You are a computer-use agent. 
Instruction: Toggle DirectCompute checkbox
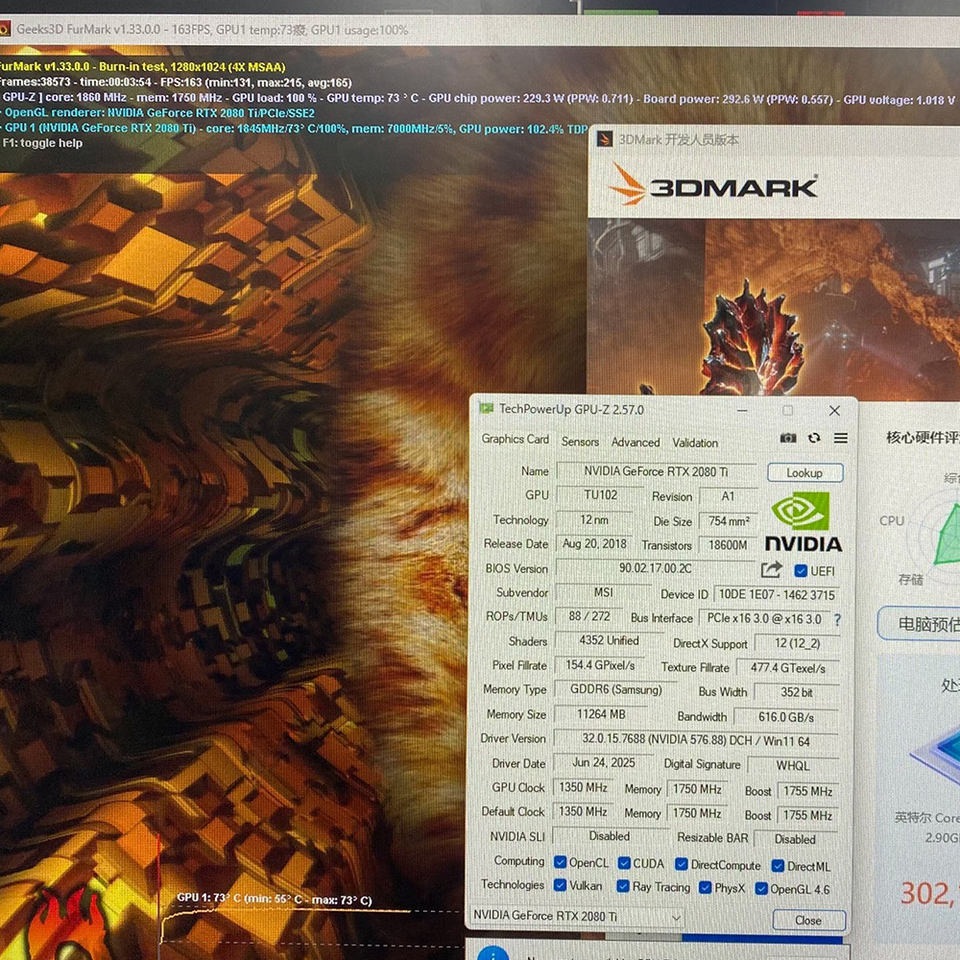point(681,864)
